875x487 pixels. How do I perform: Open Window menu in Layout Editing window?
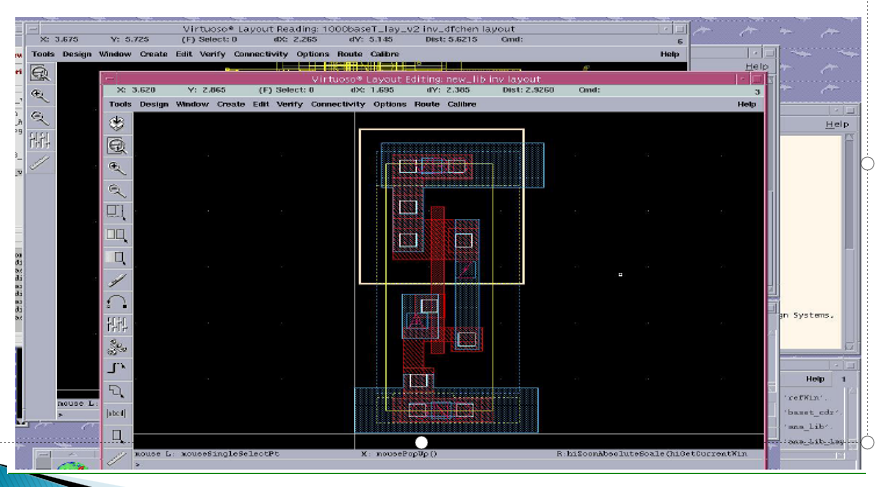click(x=192, y=104)
